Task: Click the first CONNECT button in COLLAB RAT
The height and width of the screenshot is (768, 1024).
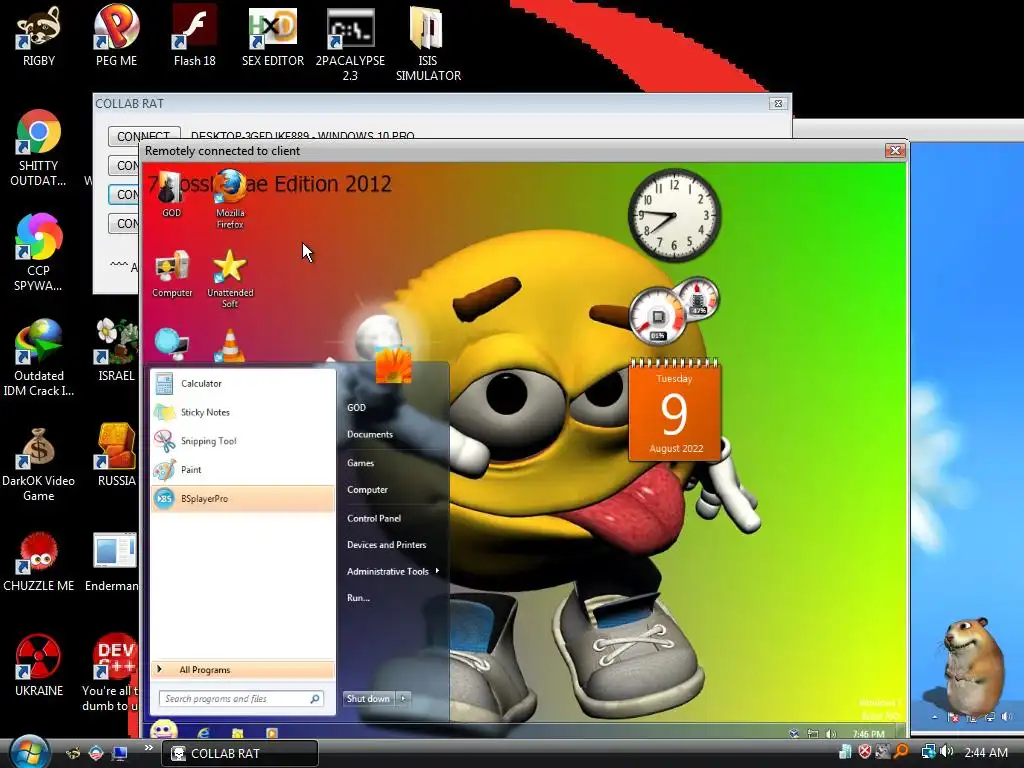Action: (x=144, y=135)
